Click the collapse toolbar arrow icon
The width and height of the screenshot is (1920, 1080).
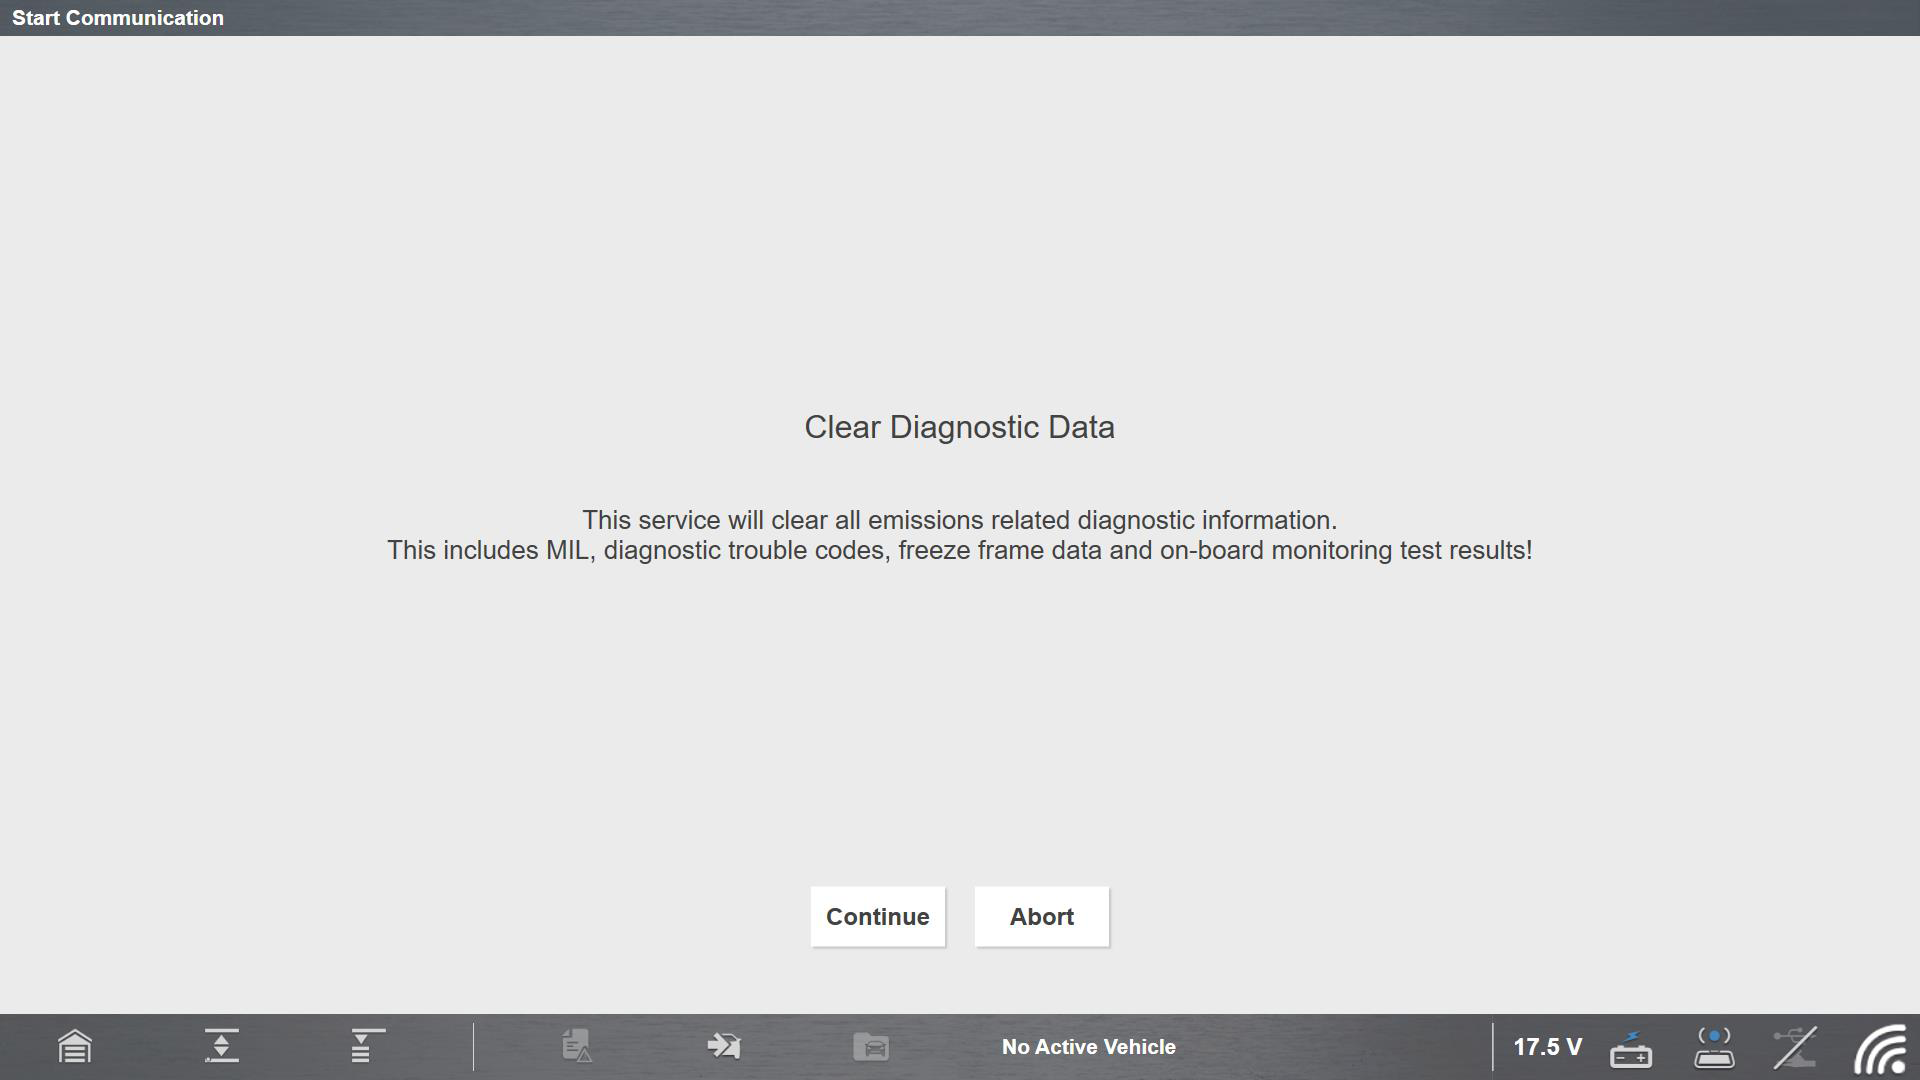[221, 1046]
